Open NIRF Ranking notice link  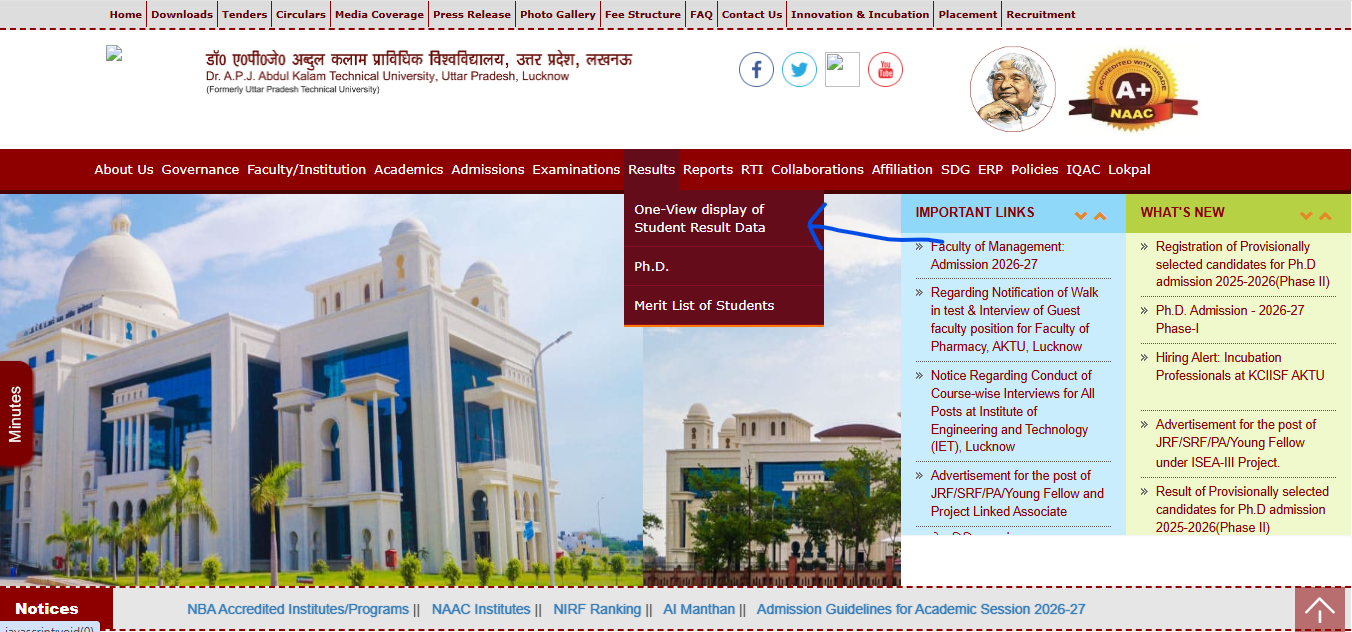click(x=597, y=609)
